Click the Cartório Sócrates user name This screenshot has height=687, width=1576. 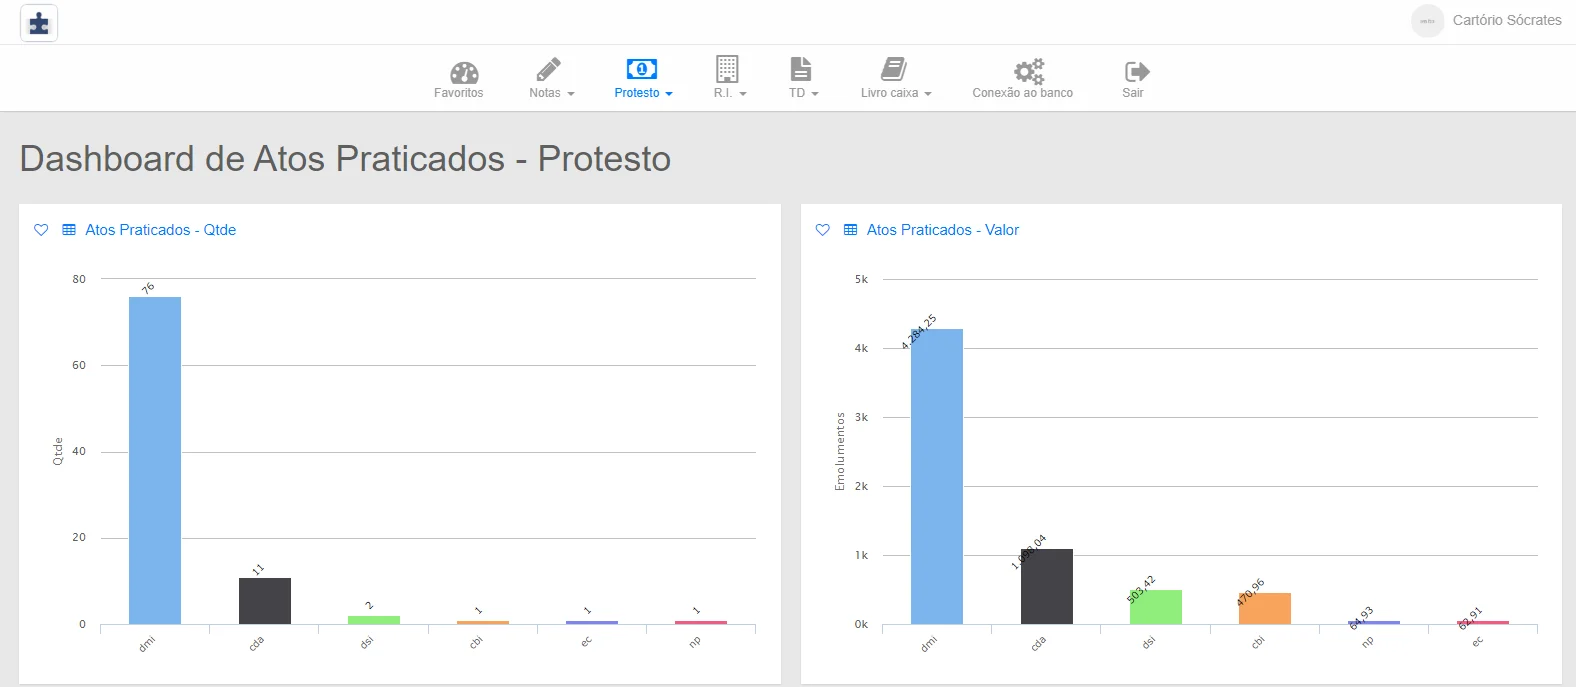tap(1507, 20)
